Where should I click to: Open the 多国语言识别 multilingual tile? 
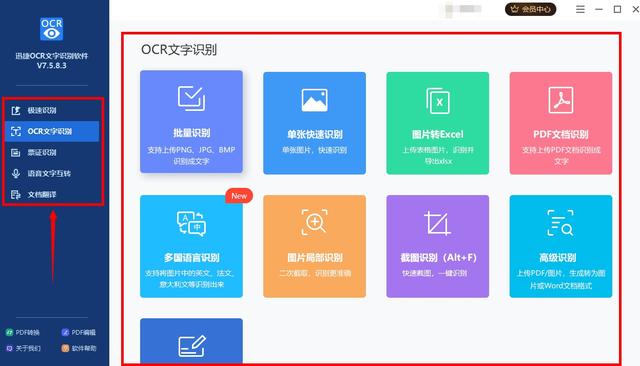click(191, 246)
